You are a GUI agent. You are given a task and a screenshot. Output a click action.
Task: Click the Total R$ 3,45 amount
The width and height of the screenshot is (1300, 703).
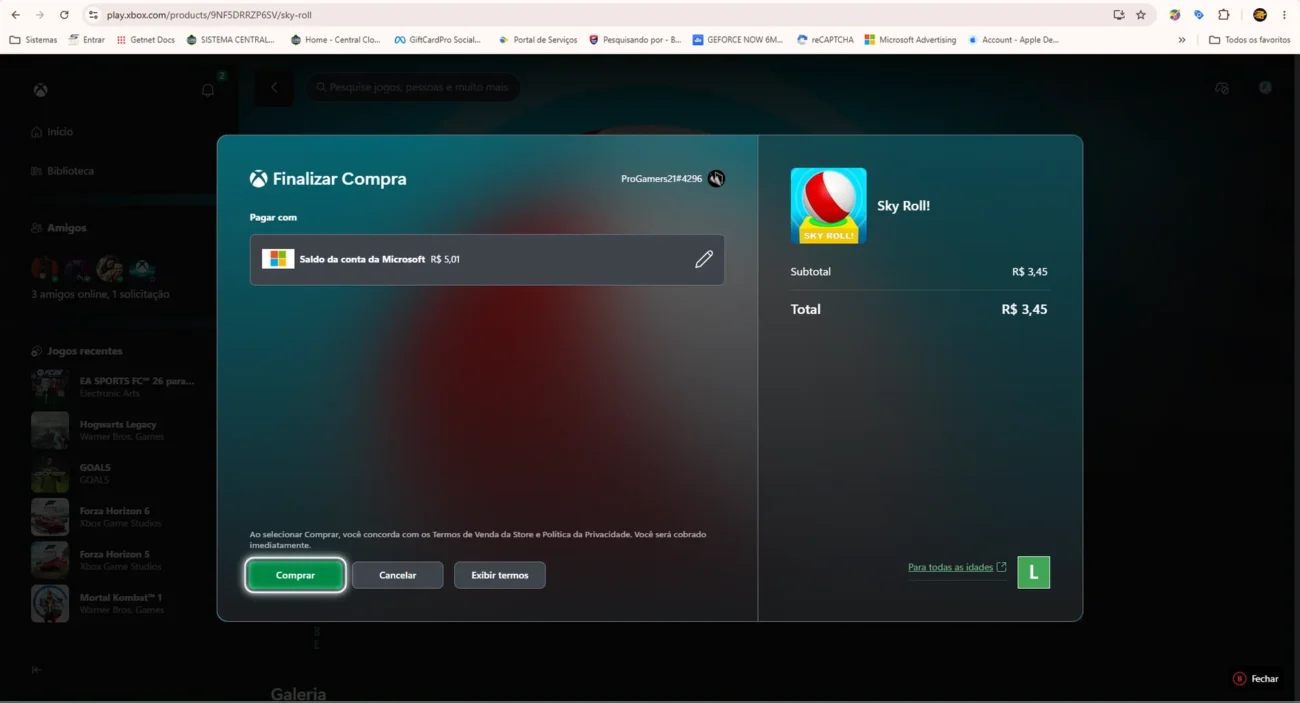(x=1024, y=309)
